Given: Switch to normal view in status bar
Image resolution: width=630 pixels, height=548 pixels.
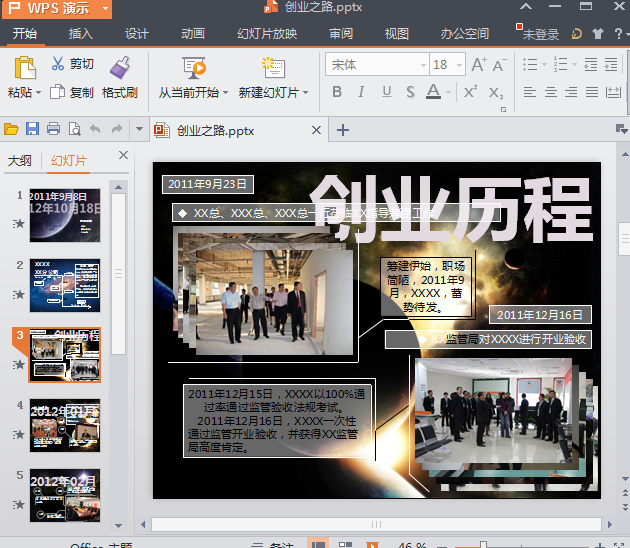Looking at the screenshot, I should pyautogui.click(x=318, y=544).
